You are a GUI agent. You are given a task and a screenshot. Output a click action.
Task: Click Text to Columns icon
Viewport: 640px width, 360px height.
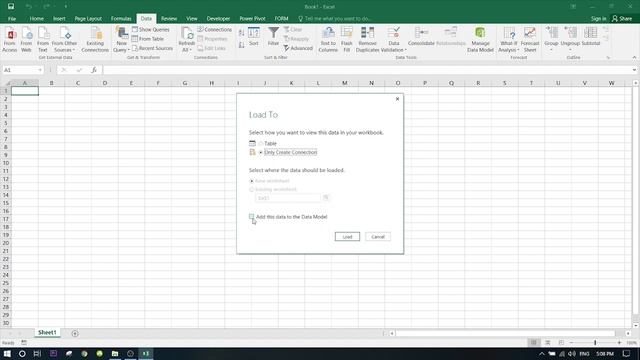pos(328,39)
